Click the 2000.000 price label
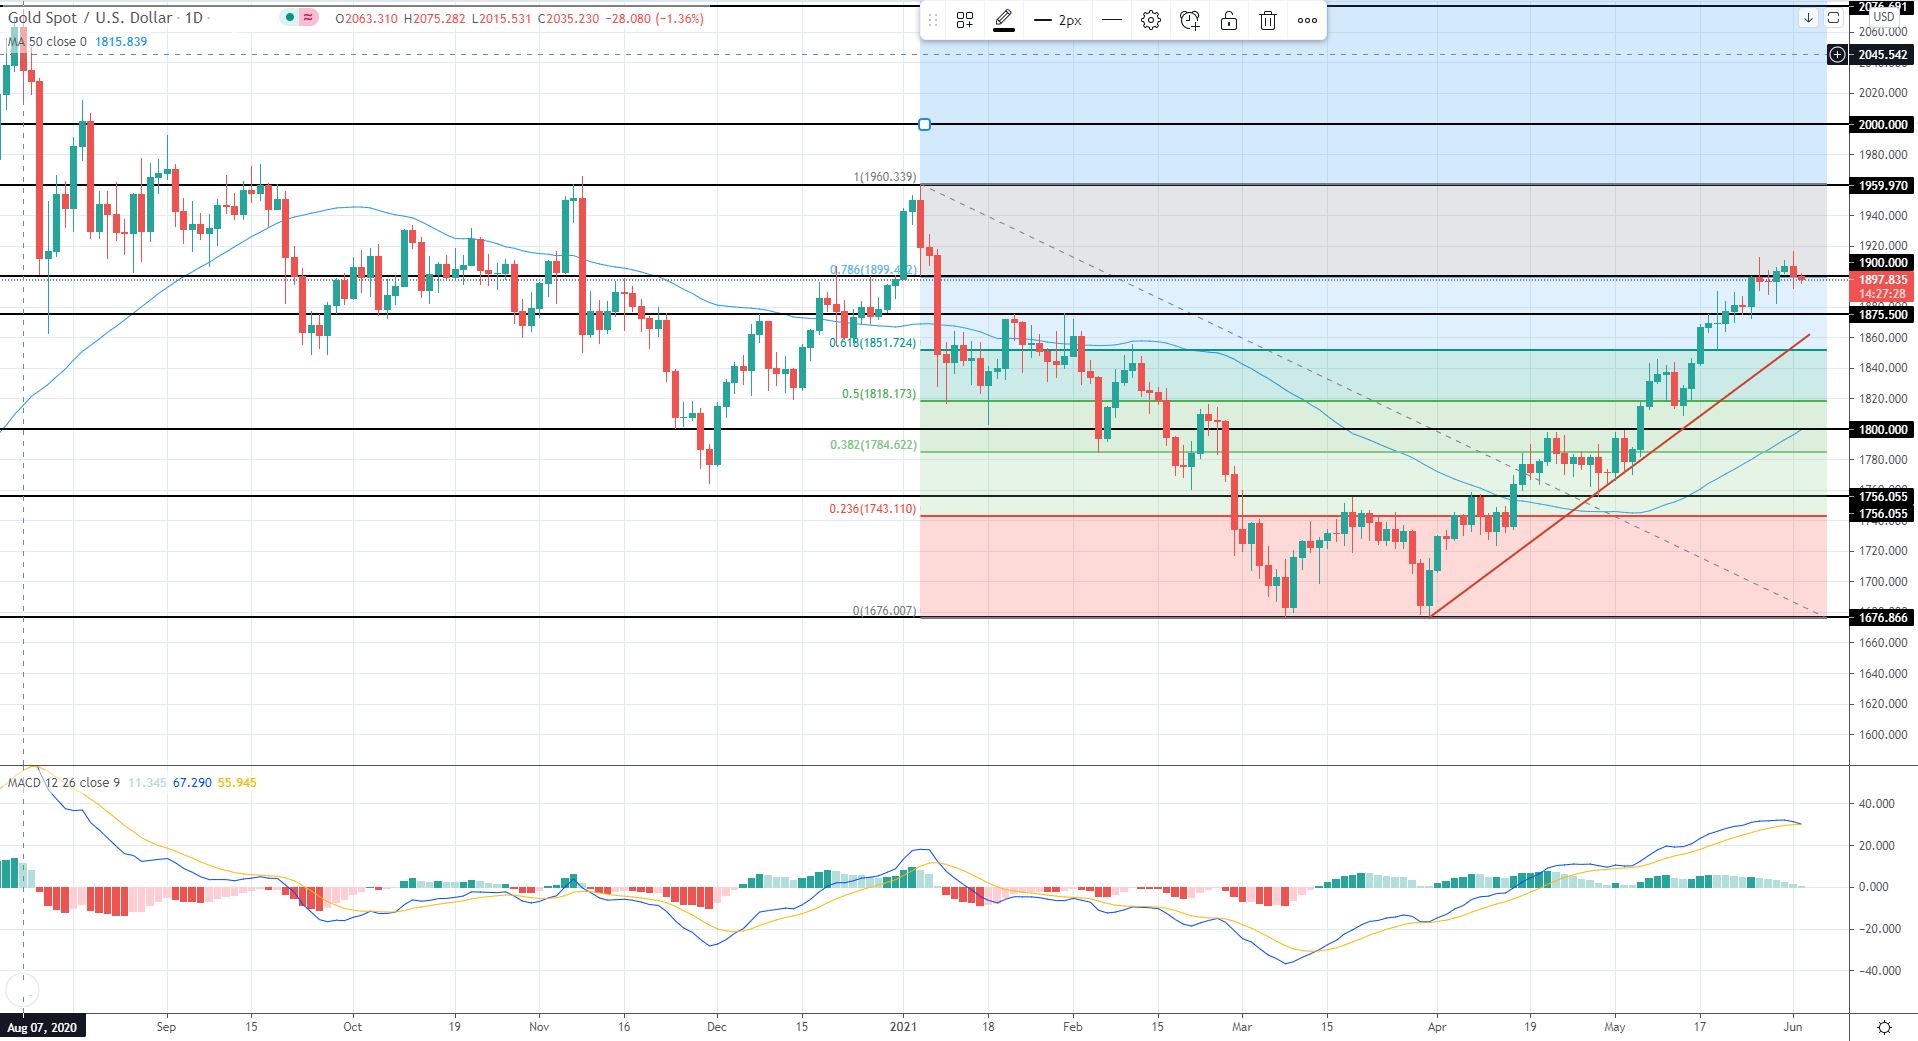The width and height of the screenshot is (1918, 1041). pos(1882,124)
